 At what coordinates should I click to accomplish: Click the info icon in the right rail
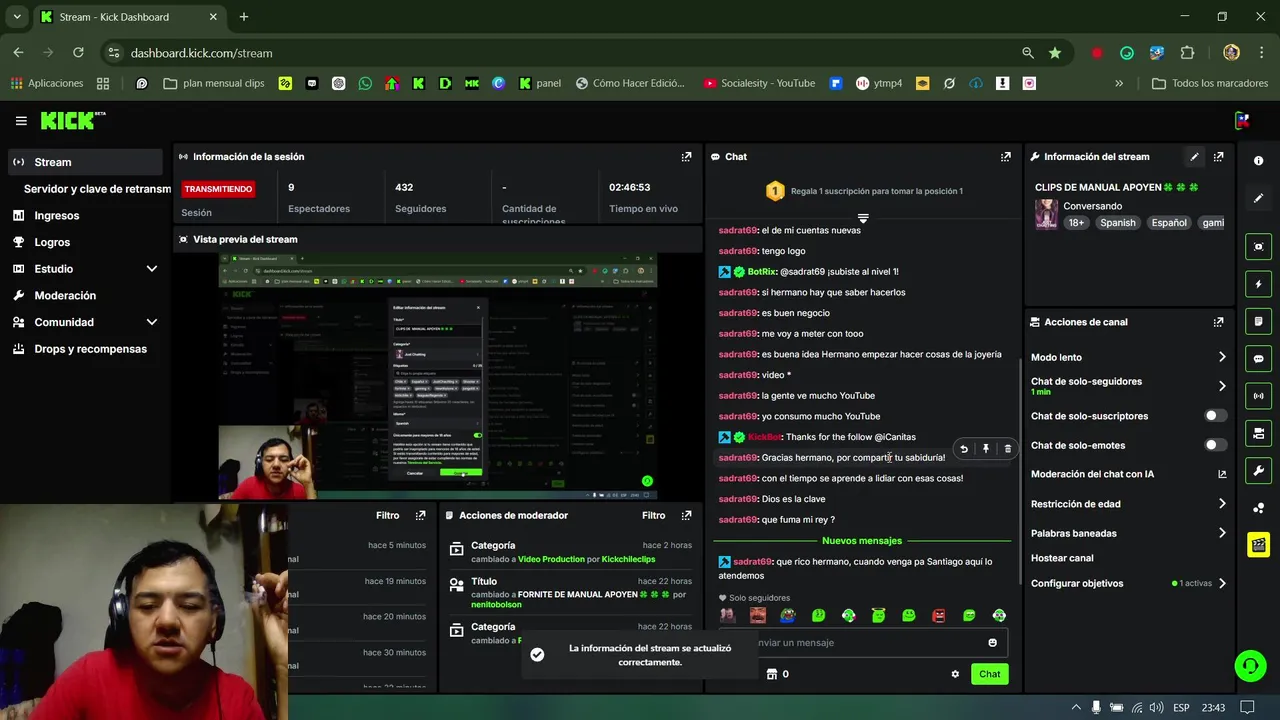pos(1259,161)
